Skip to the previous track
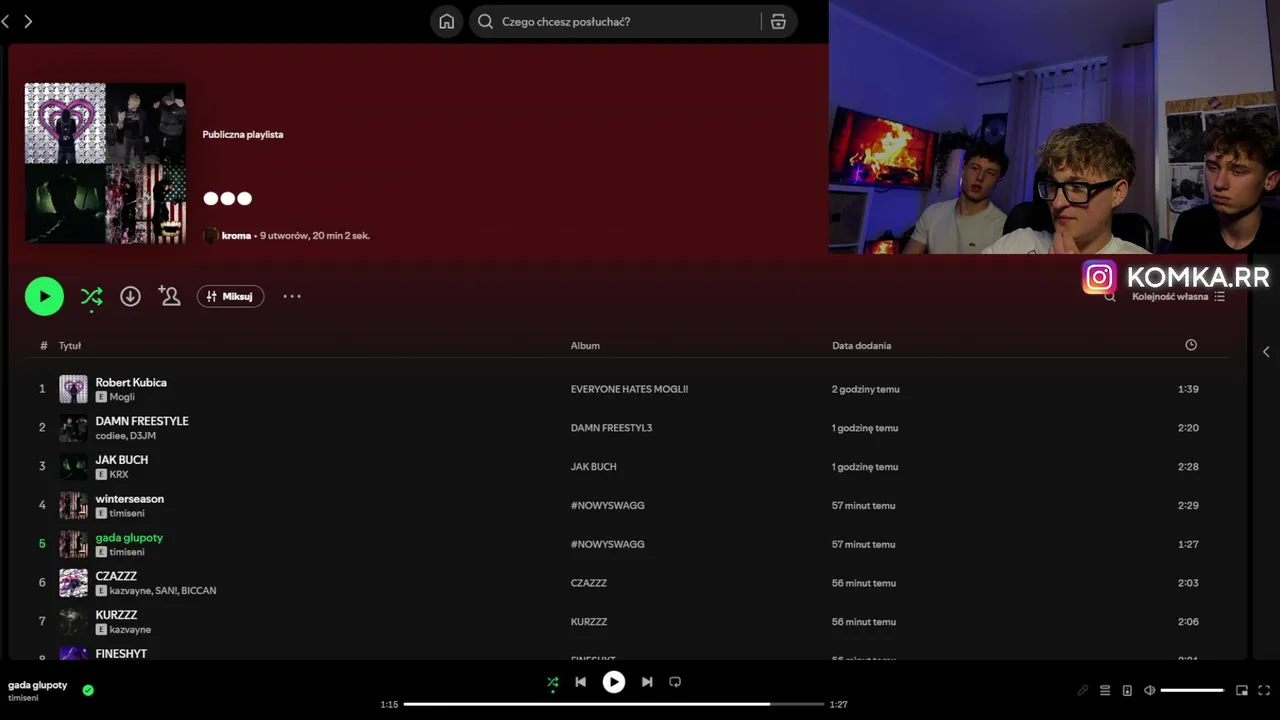Image resolution: width=1280 pixels, height=720 pixels. pyautogui.click(x=580, y=682)
